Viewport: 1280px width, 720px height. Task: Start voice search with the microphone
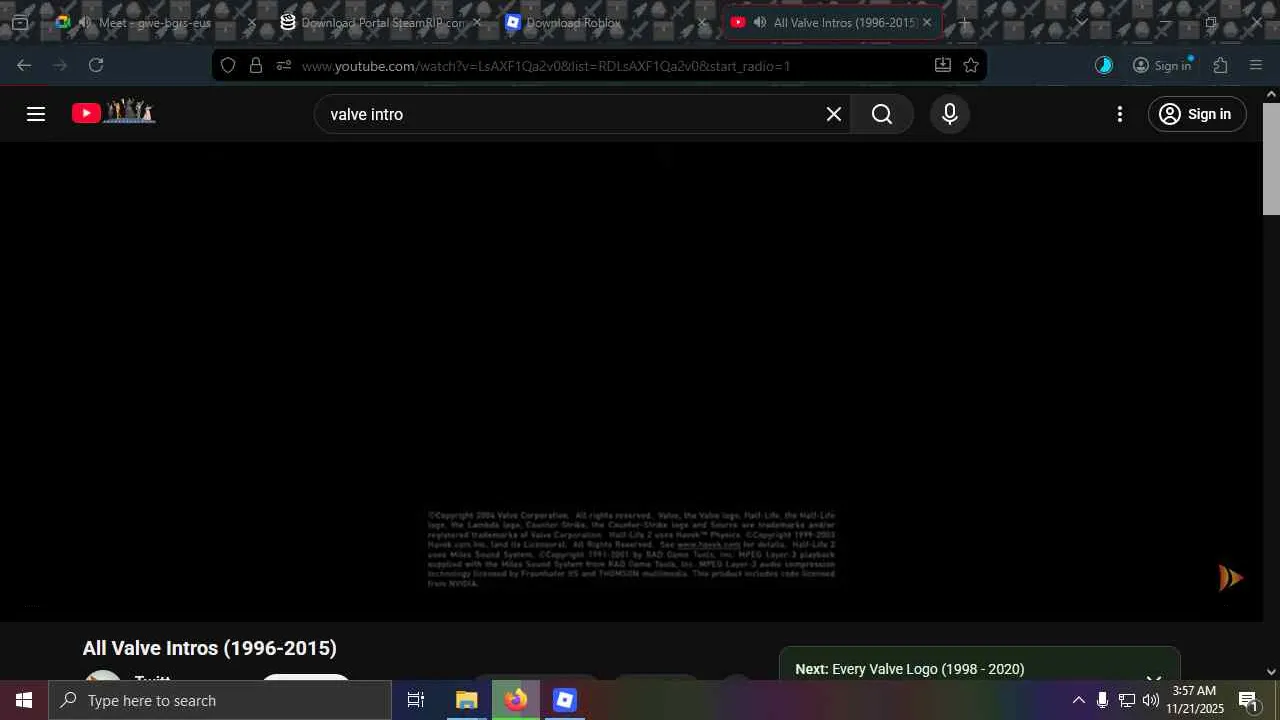point(950,114)
